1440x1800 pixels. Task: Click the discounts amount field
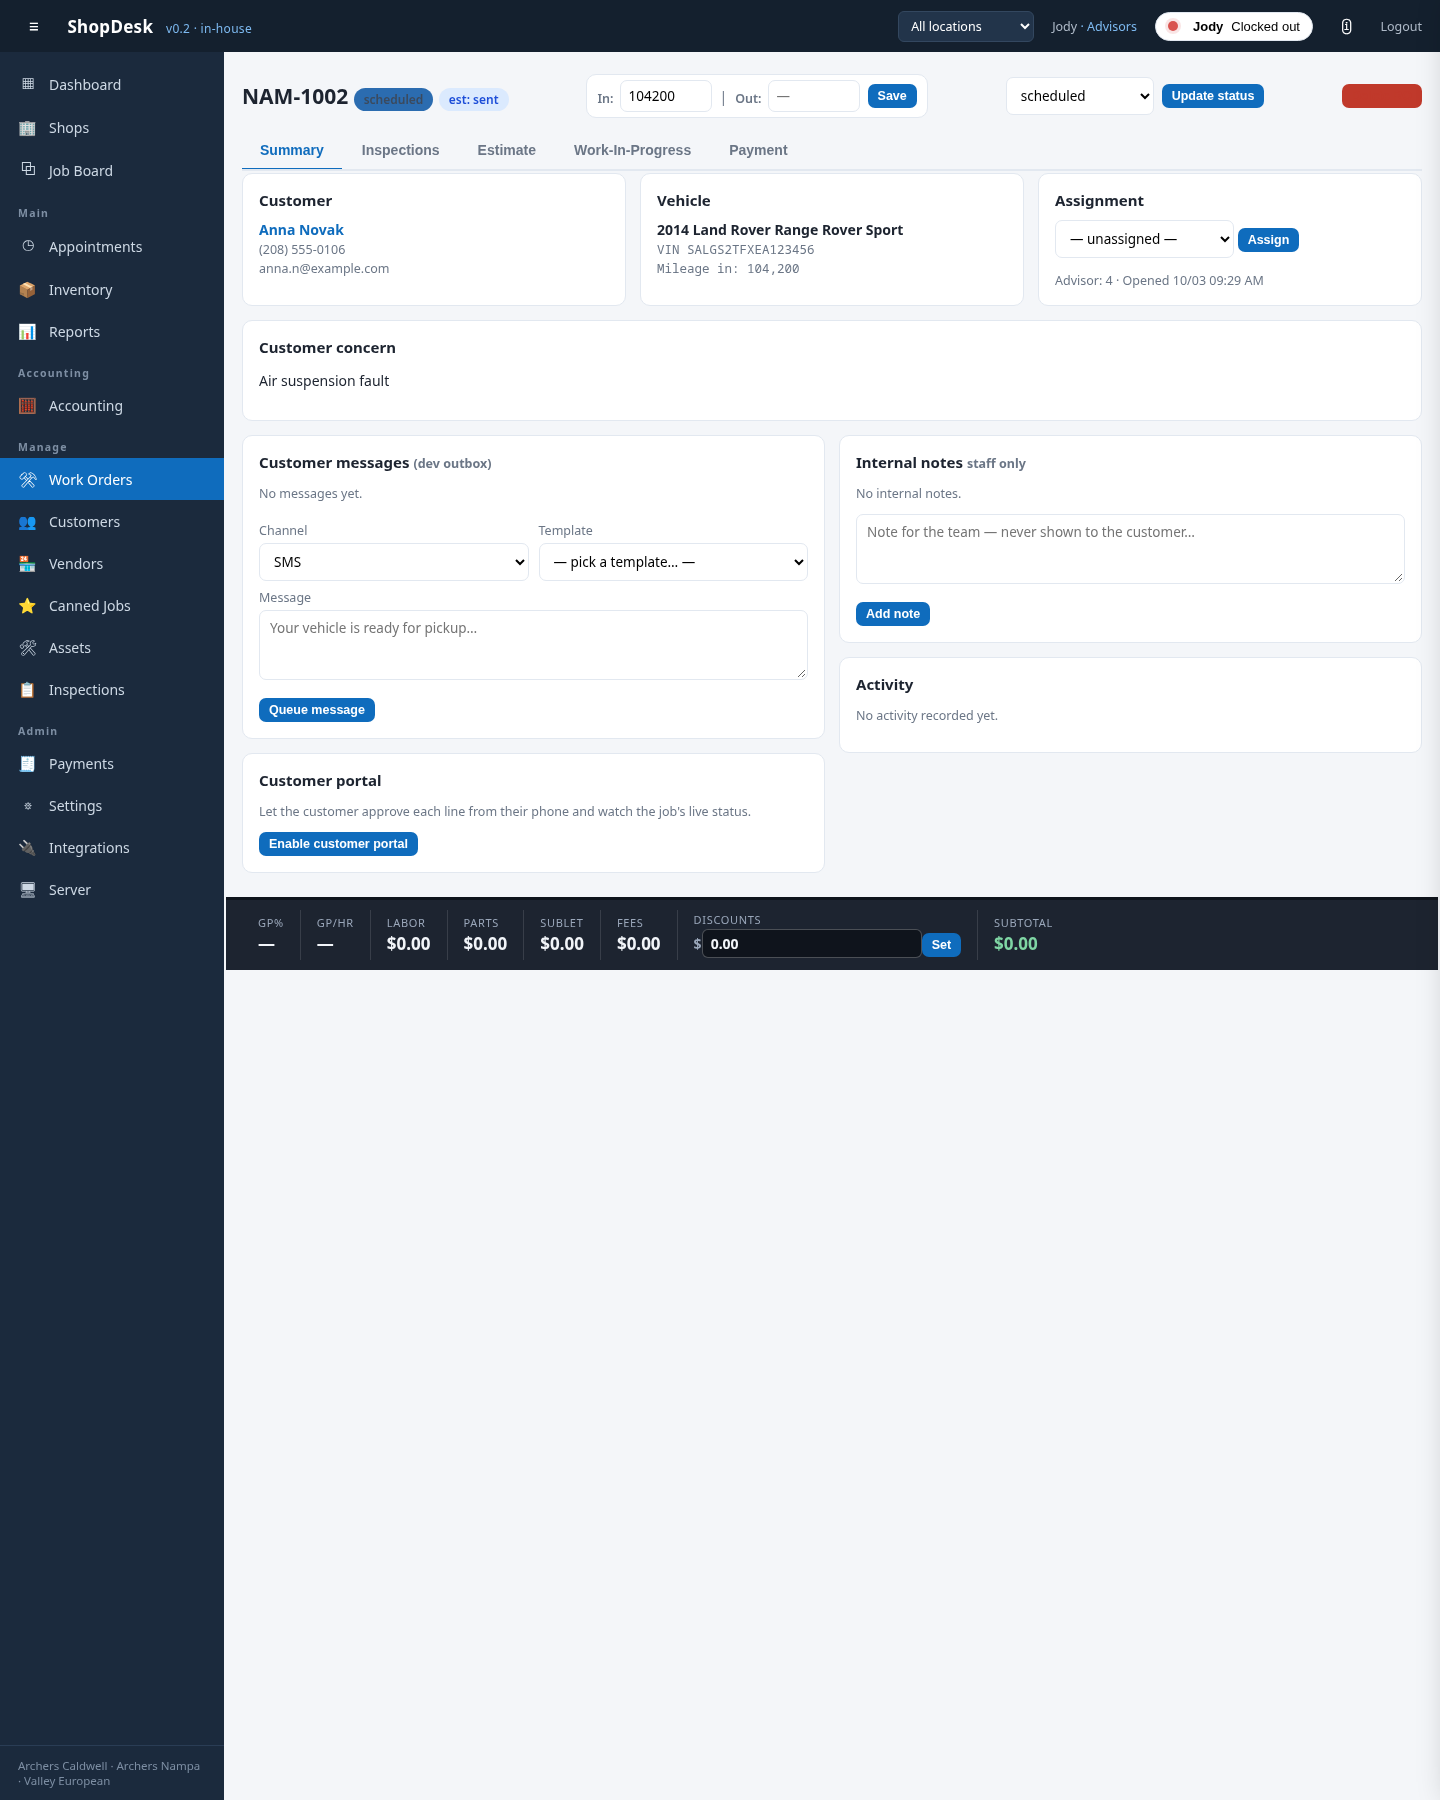point(812,944)
